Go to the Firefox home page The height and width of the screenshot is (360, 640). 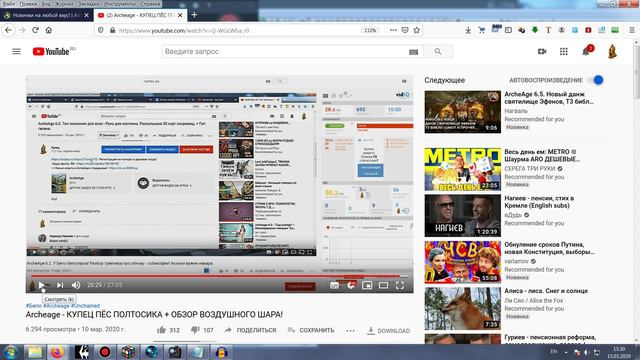(49, 30)
